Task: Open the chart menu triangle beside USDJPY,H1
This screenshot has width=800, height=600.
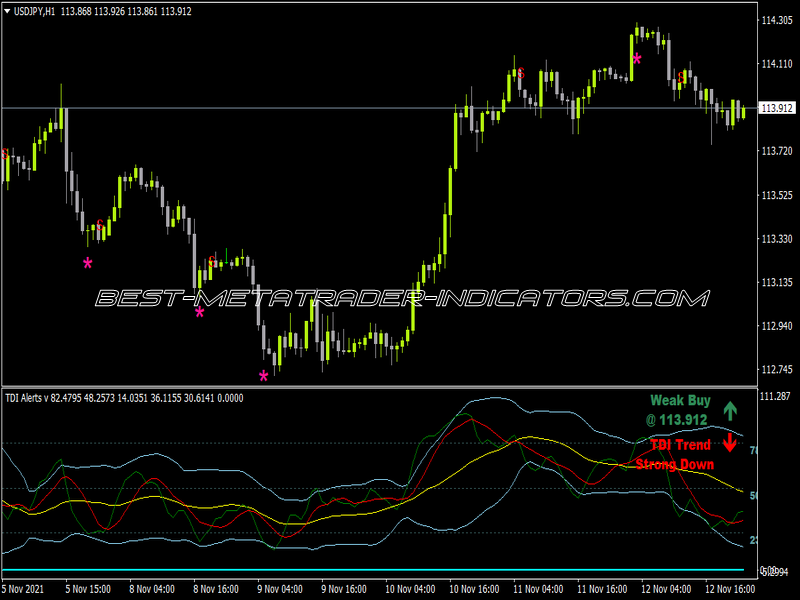Action: (x=7, y=11)
